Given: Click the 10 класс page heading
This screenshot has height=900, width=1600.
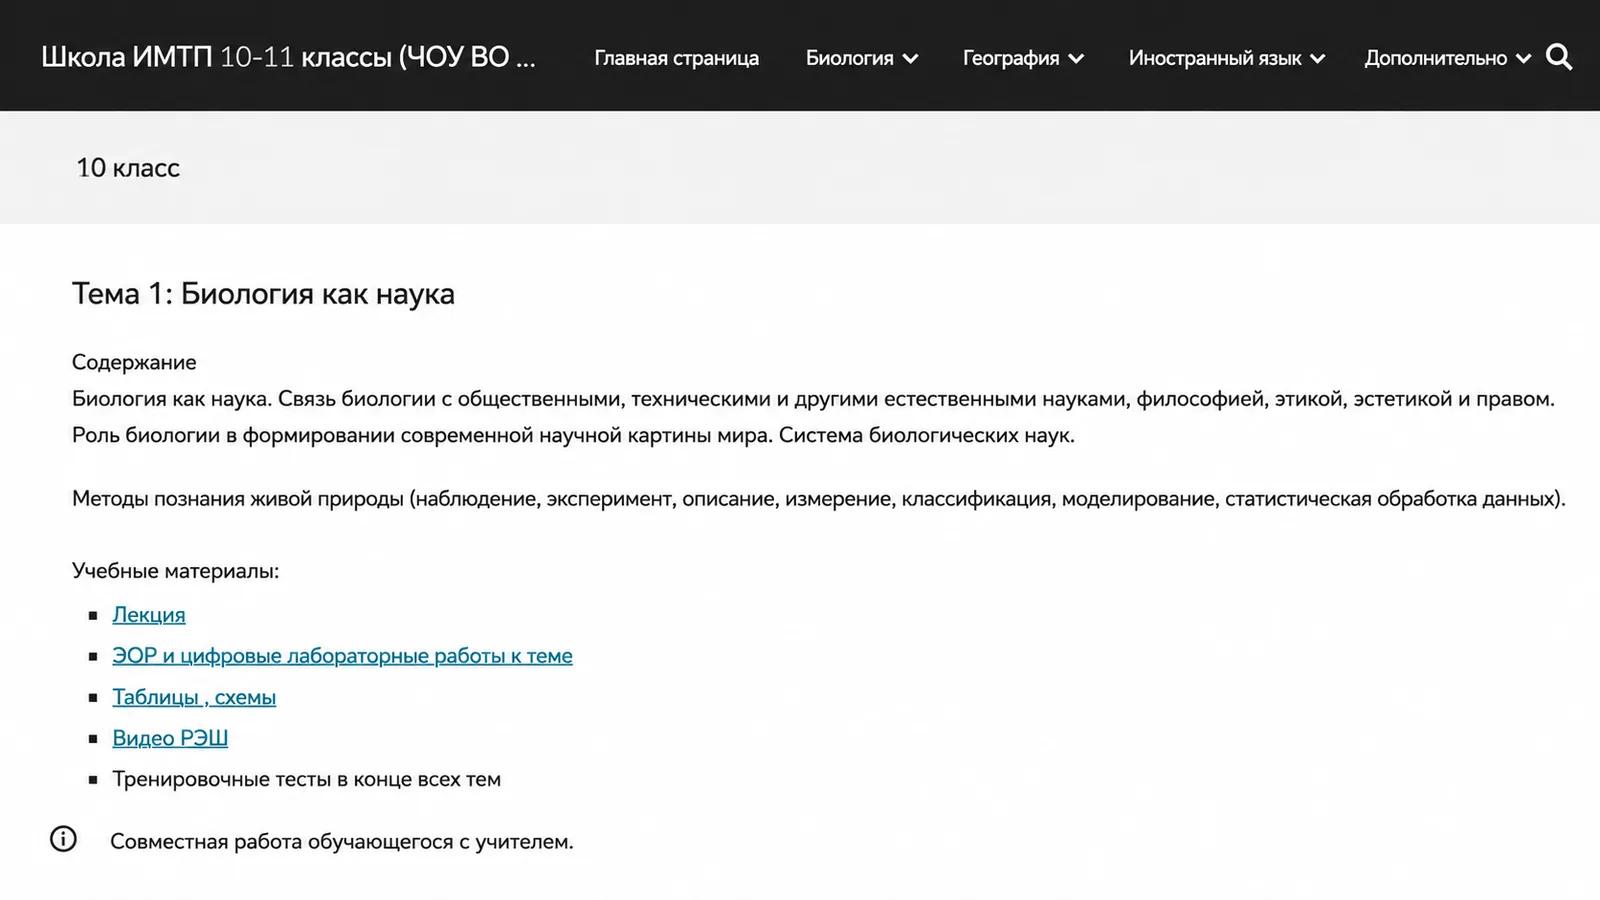Looking at the screenshot, I should (128, 168).
